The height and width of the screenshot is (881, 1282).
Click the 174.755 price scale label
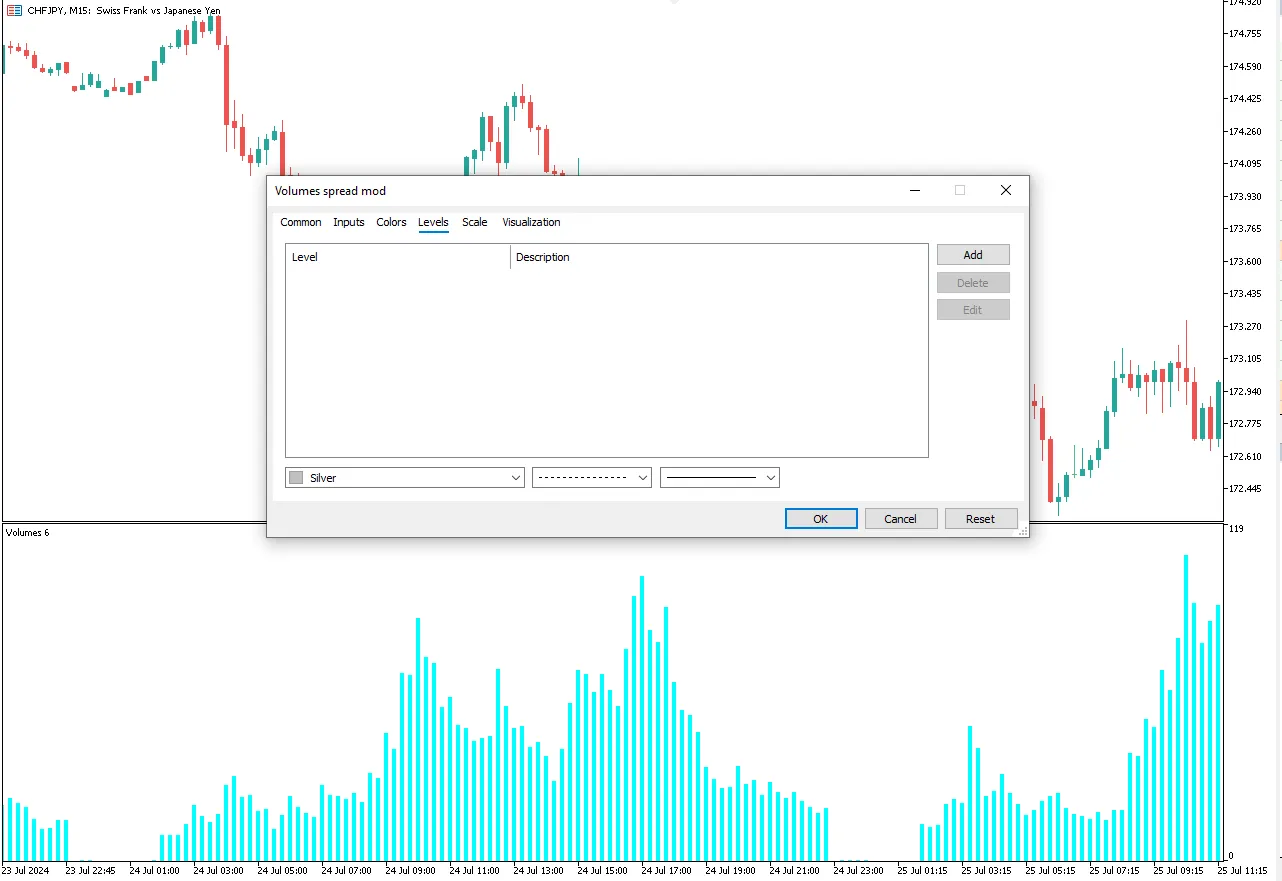tap(1244, 34)
